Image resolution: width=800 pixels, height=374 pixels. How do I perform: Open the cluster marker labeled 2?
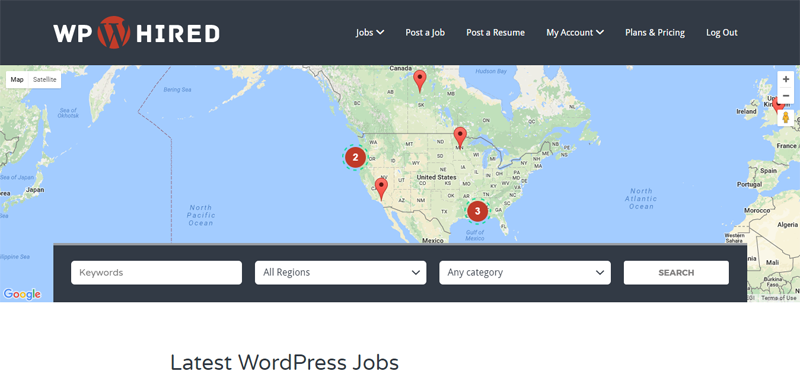point(356,158)
